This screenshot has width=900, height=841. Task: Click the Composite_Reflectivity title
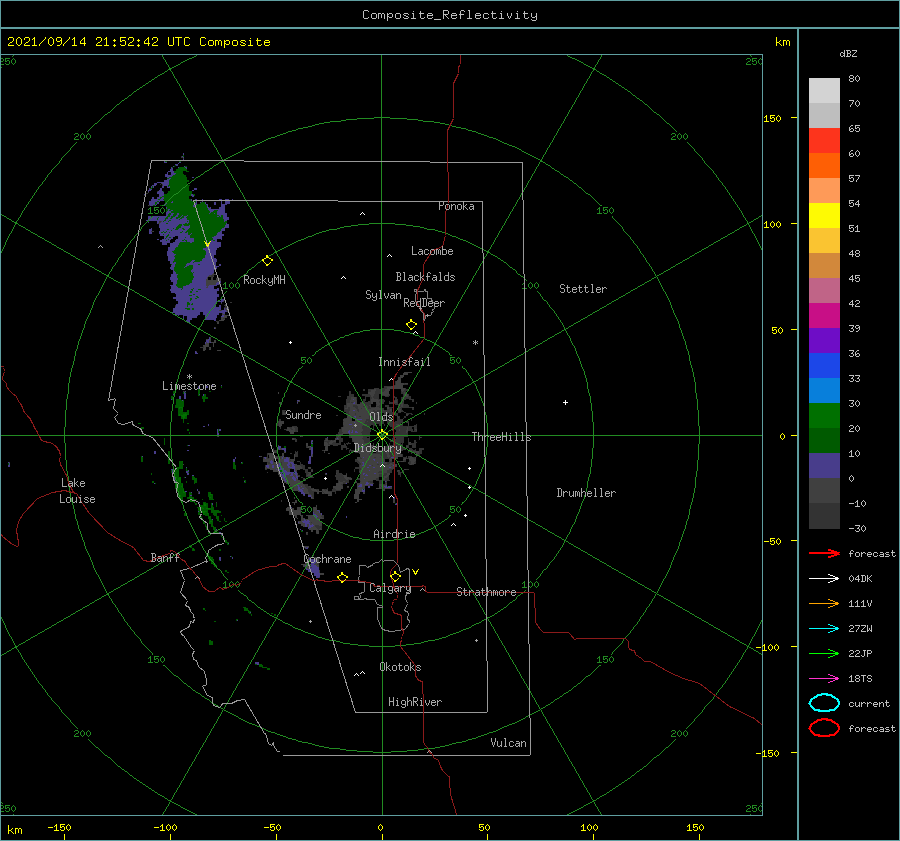[450, 15]
